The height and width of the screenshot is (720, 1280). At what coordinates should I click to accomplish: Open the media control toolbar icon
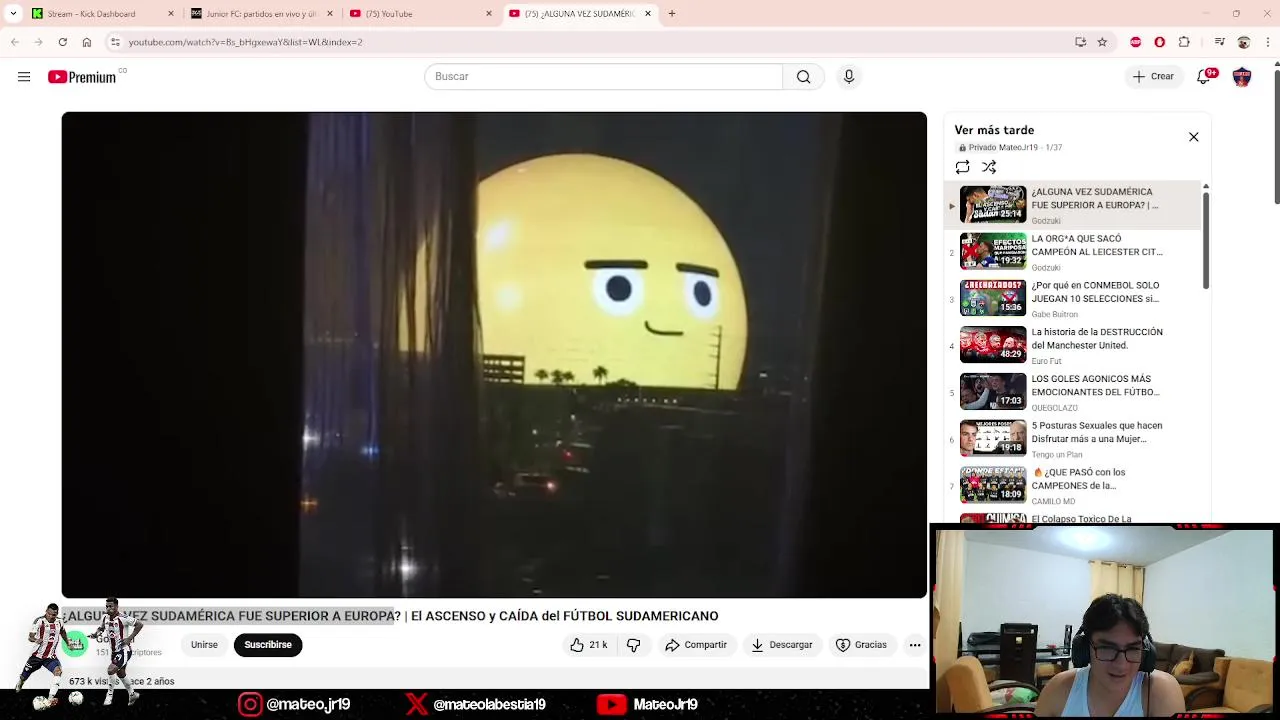[x=1219, y=42]
